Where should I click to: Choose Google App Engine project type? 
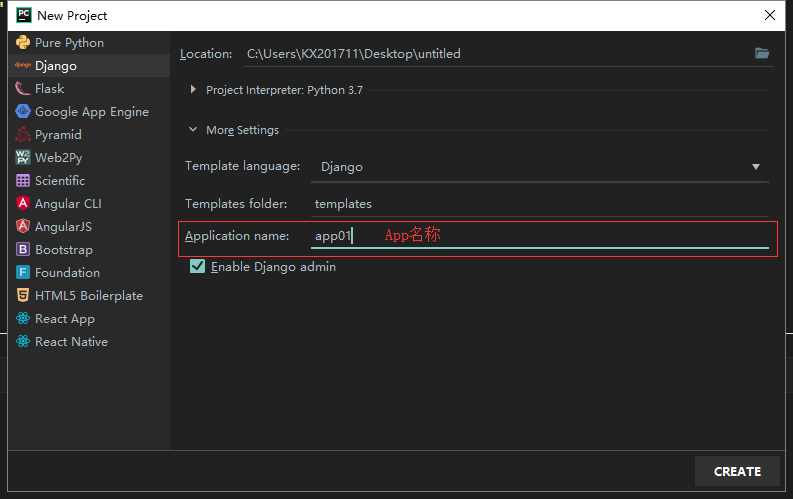(x=89, y=111)
